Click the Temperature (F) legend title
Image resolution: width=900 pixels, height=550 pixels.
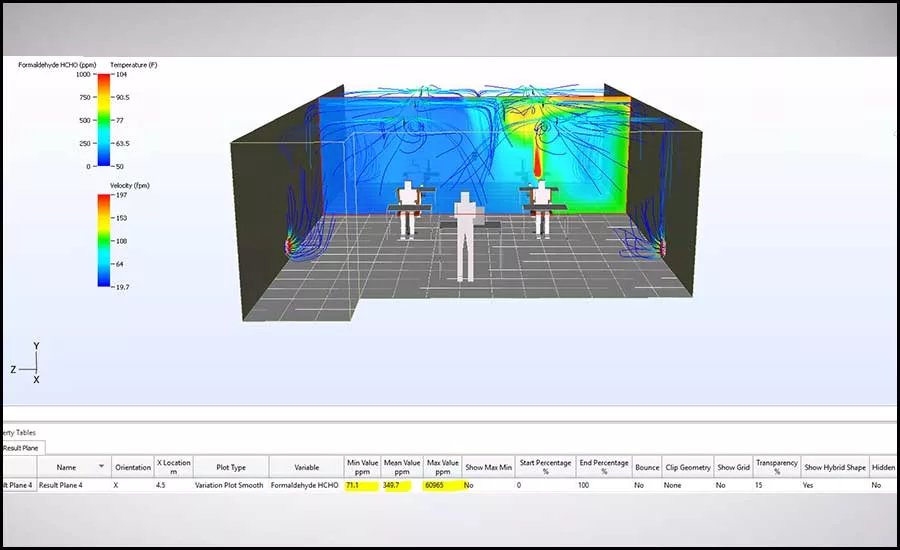(133, 65)
